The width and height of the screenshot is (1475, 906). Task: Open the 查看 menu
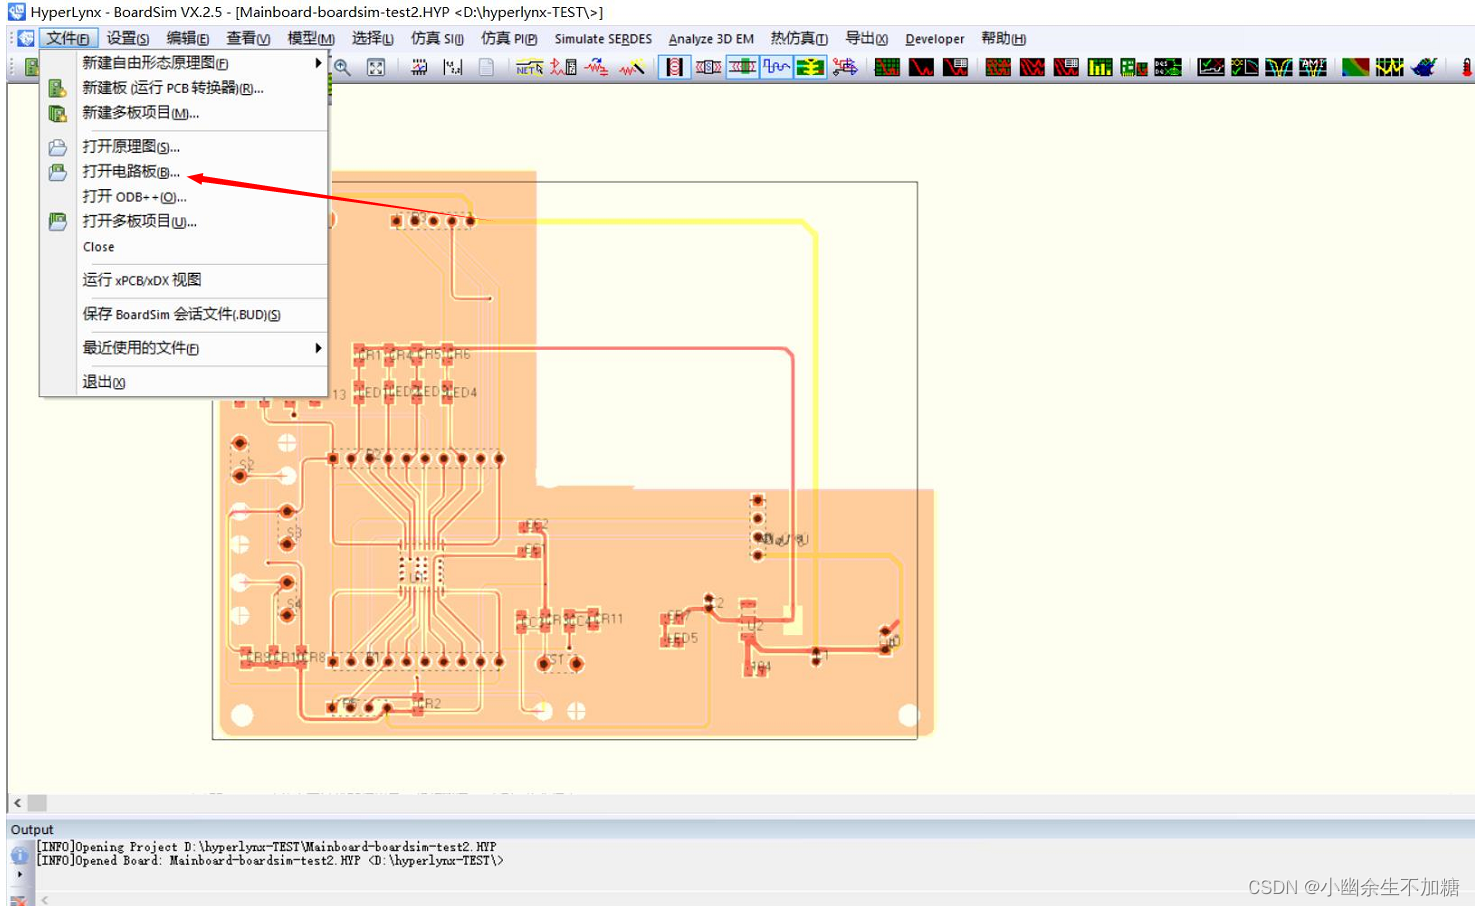tap(248, 38)
